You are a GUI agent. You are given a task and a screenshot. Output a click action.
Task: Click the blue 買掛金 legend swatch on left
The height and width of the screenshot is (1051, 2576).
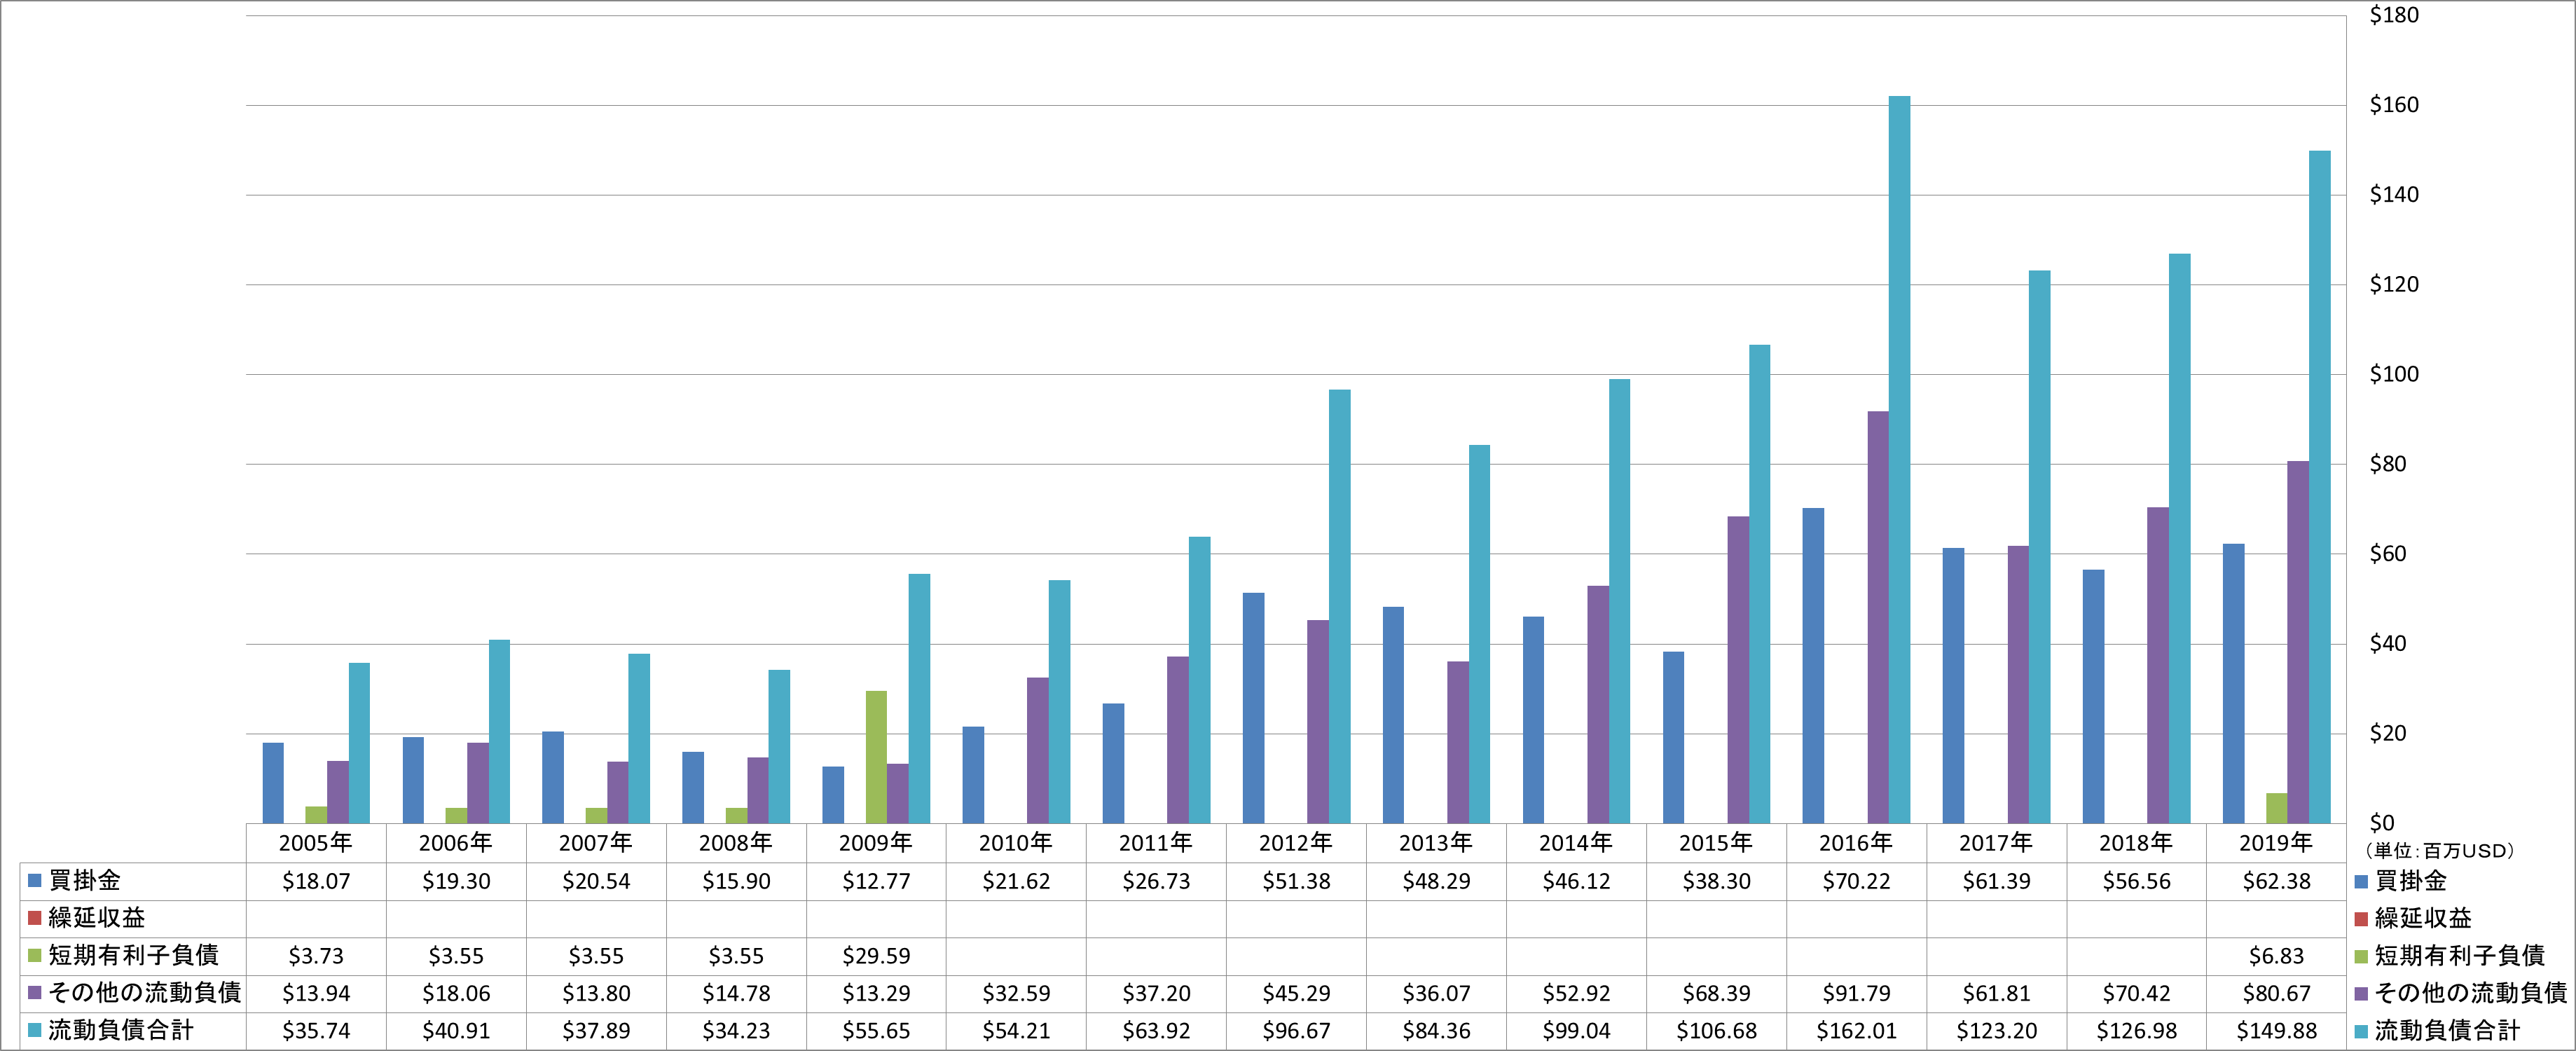34,881
